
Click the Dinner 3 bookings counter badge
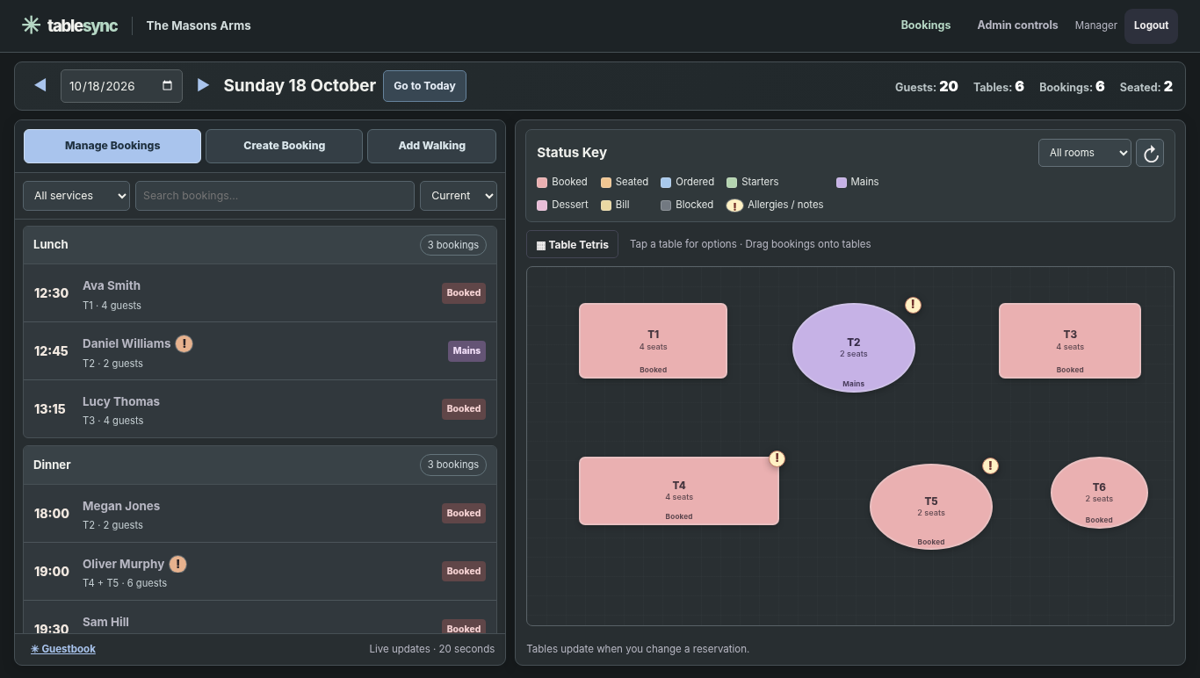tap(453, 465)
